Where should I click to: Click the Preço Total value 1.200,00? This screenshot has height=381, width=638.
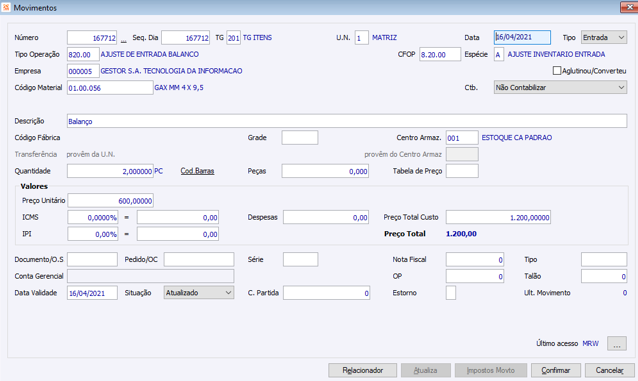tap(461, 234)
